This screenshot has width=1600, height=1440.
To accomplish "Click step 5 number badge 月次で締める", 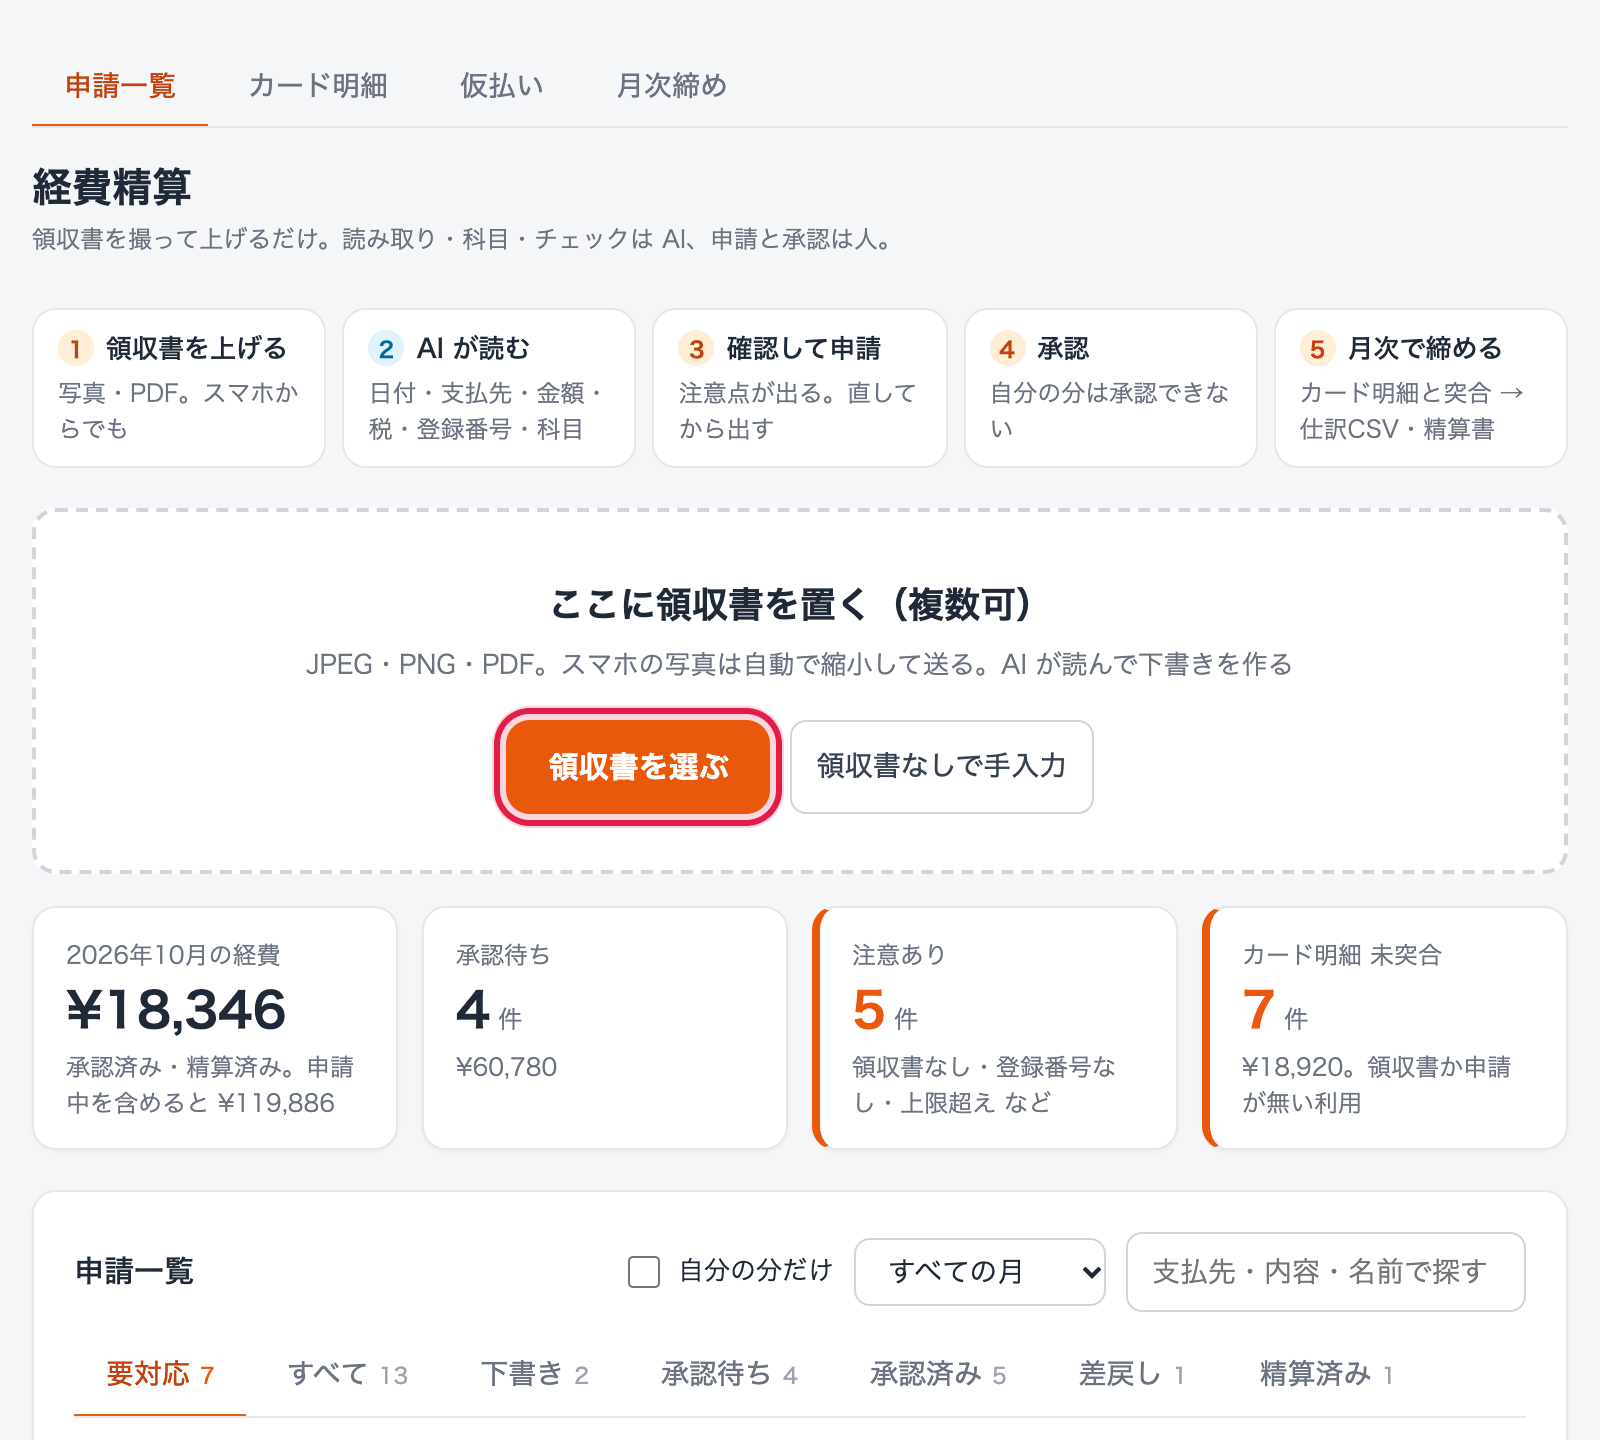I will [x=1317, y=349].
